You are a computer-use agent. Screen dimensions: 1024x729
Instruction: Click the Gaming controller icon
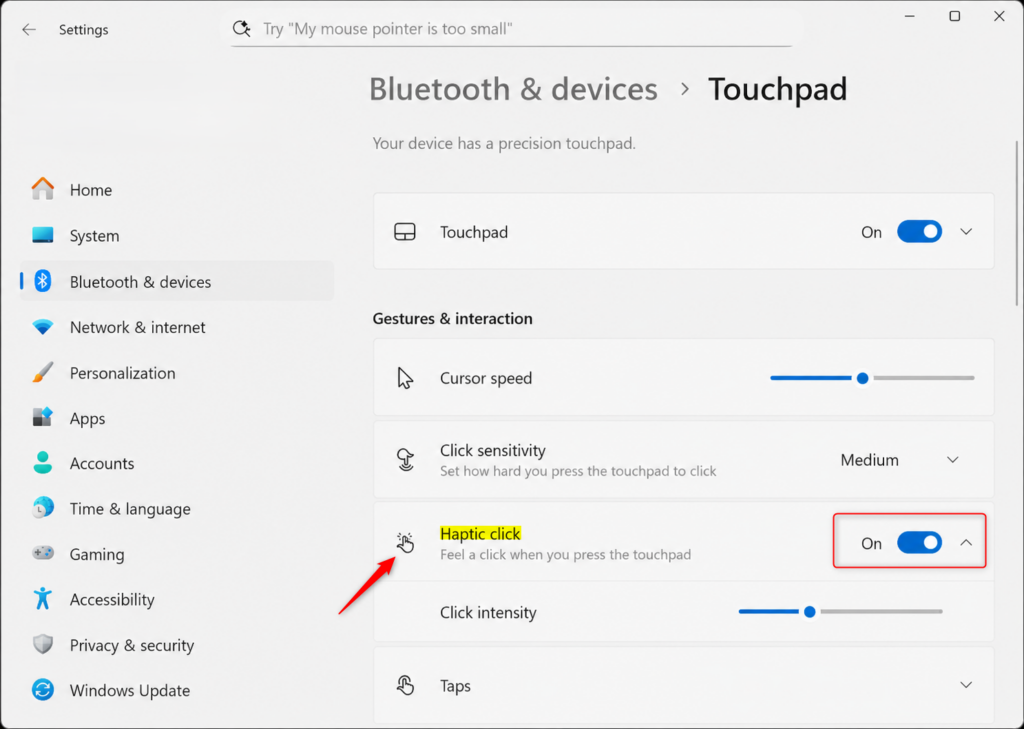point(42,553)
